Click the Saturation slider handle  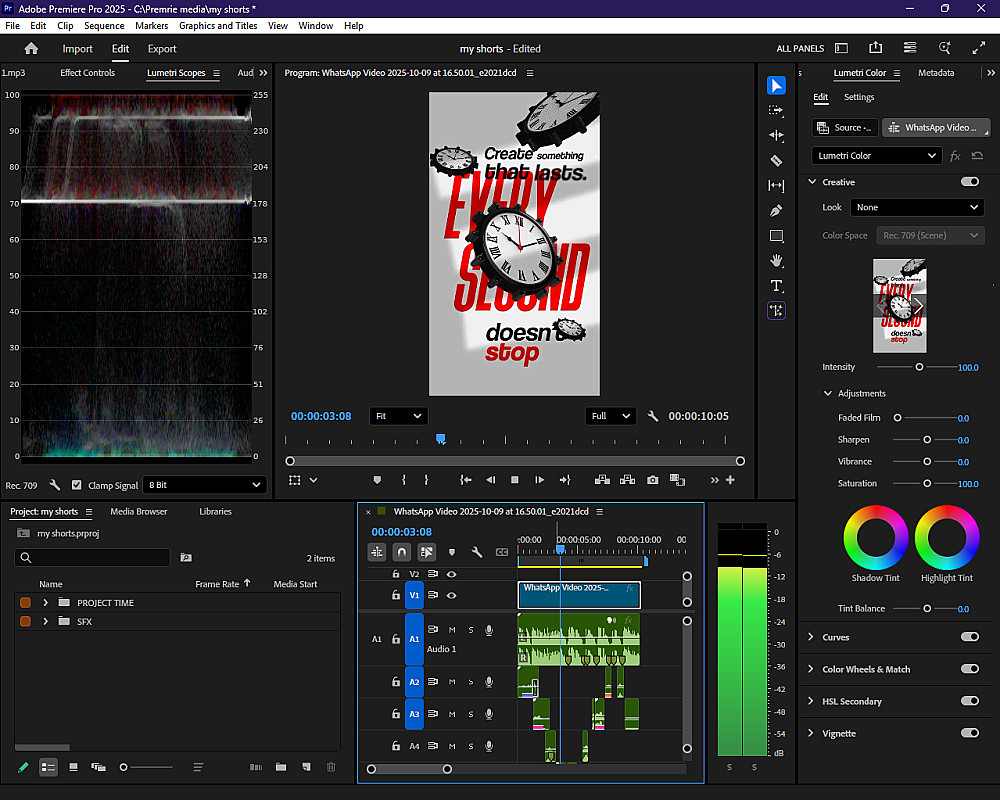coord(927,484)
